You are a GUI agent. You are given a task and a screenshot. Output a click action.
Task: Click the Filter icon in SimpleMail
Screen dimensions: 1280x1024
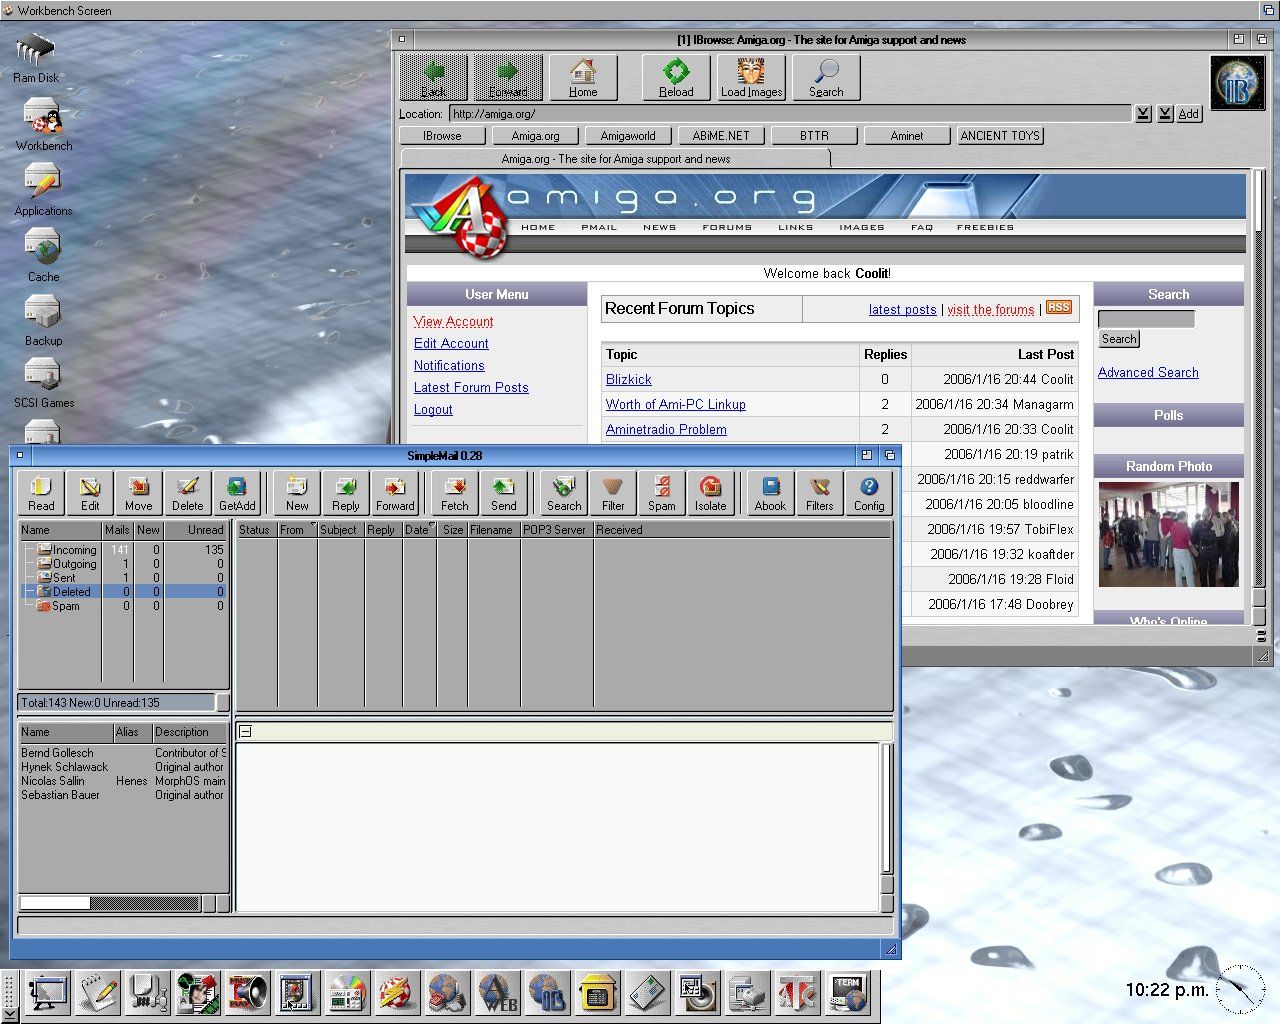pyautogui.click(x=613, y=493)
